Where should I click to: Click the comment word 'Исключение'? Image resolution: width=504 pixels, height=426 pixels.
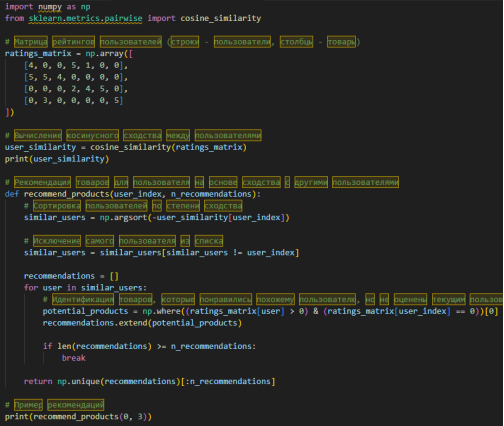click(57, 241)
